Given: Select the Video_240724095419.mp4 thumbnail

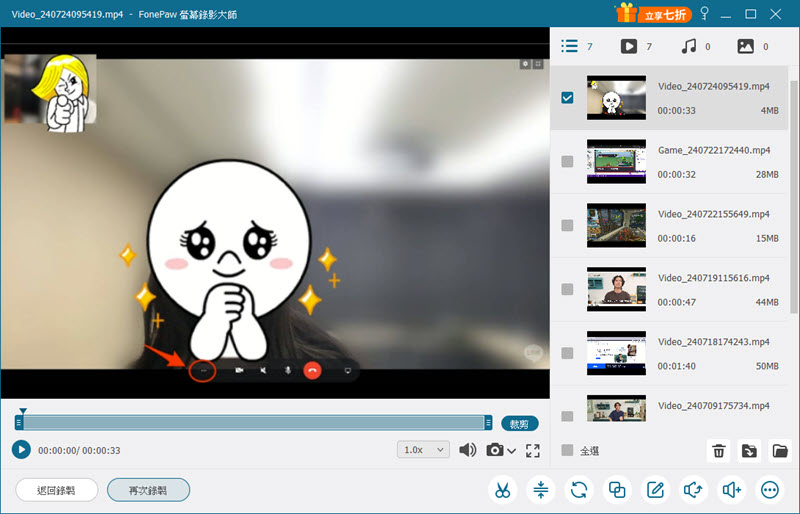Looking at the screenshot, I should (616, 97).
